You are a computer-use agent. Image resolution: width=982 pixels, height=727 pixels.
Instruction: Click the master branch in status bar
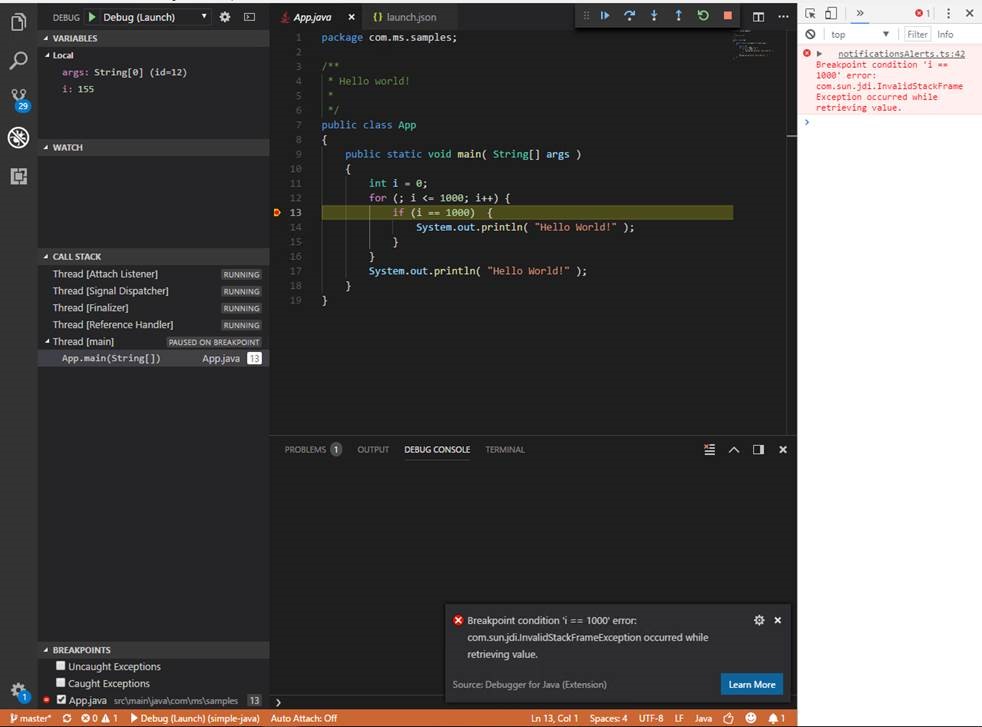(x=30, y=718)
